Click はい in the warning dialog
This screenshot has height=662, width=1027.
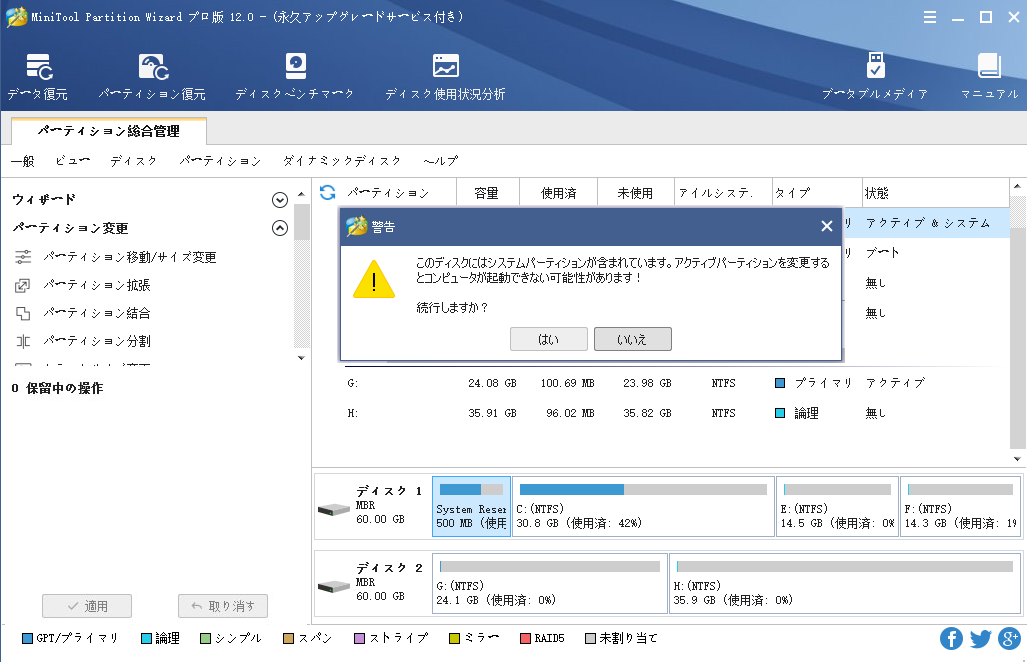[548, 338]
